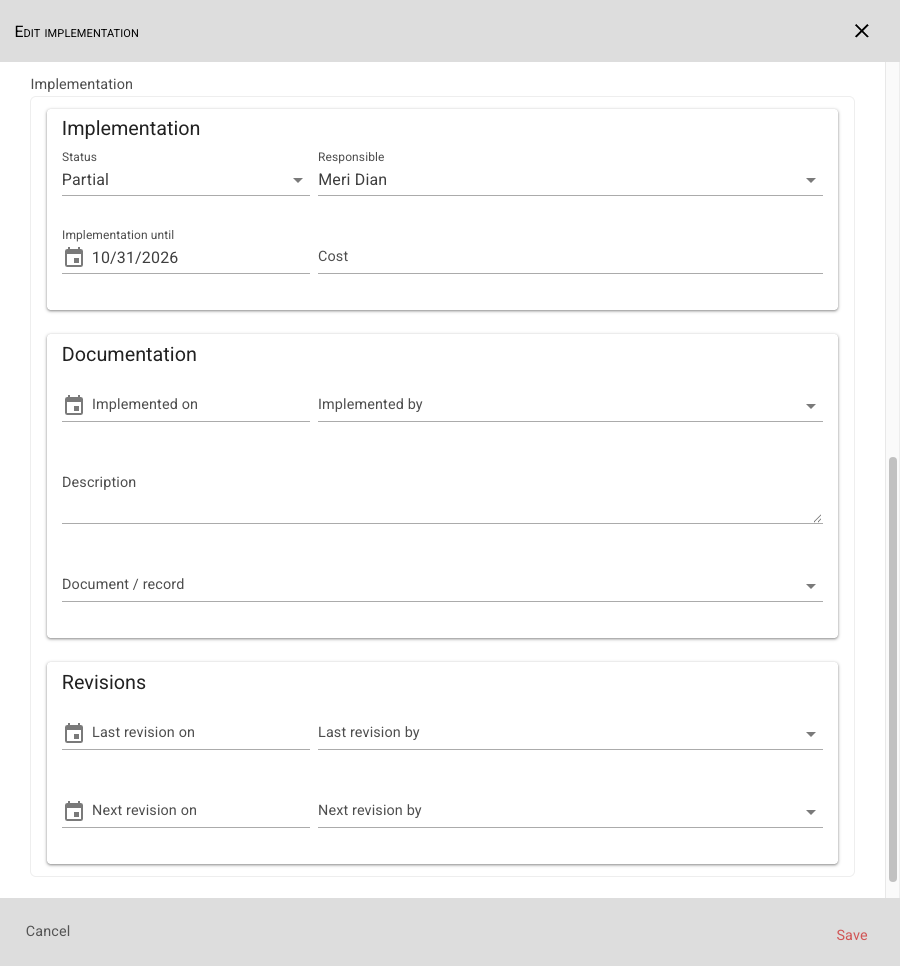Save the implementation changes

click(x=851, y=935)
